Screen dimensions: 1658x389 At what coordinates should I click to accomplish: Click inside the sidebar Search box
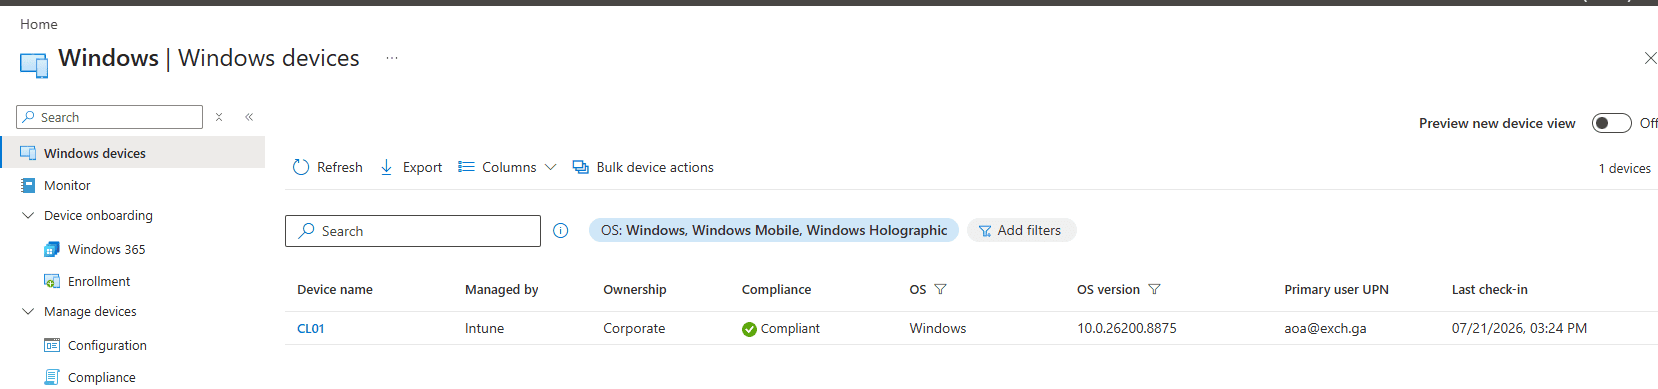click(110, 117)
